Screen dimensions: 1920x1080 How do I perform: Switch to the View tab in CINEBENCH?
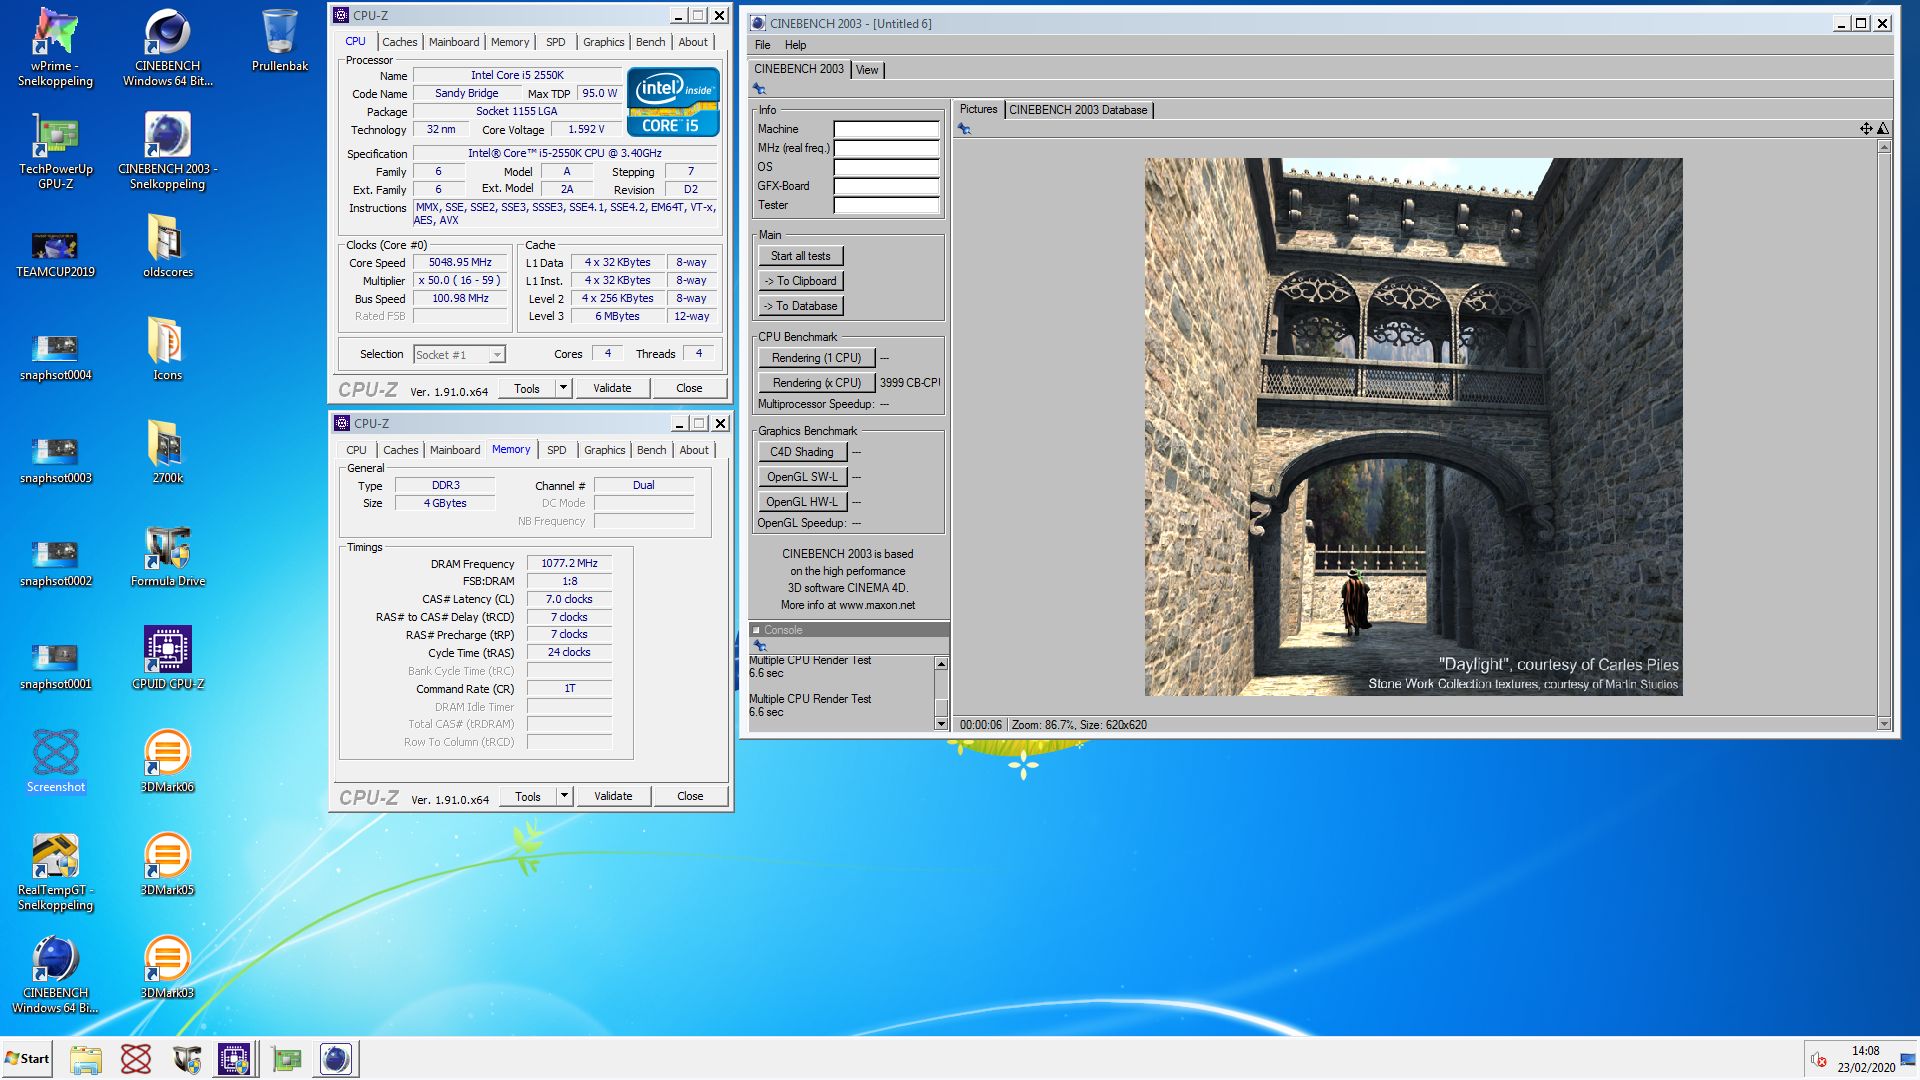pos(867,69)
